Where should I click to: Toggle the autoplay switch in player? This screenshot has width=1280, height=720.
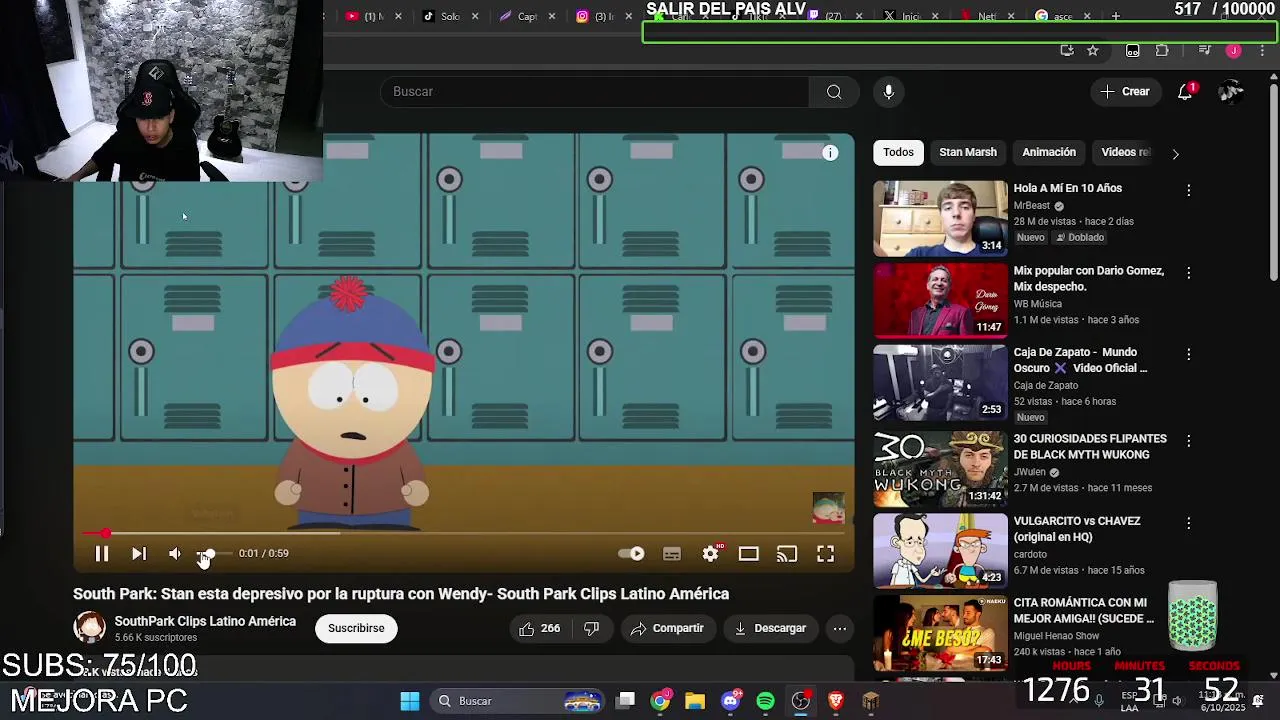tap(631, 553)
